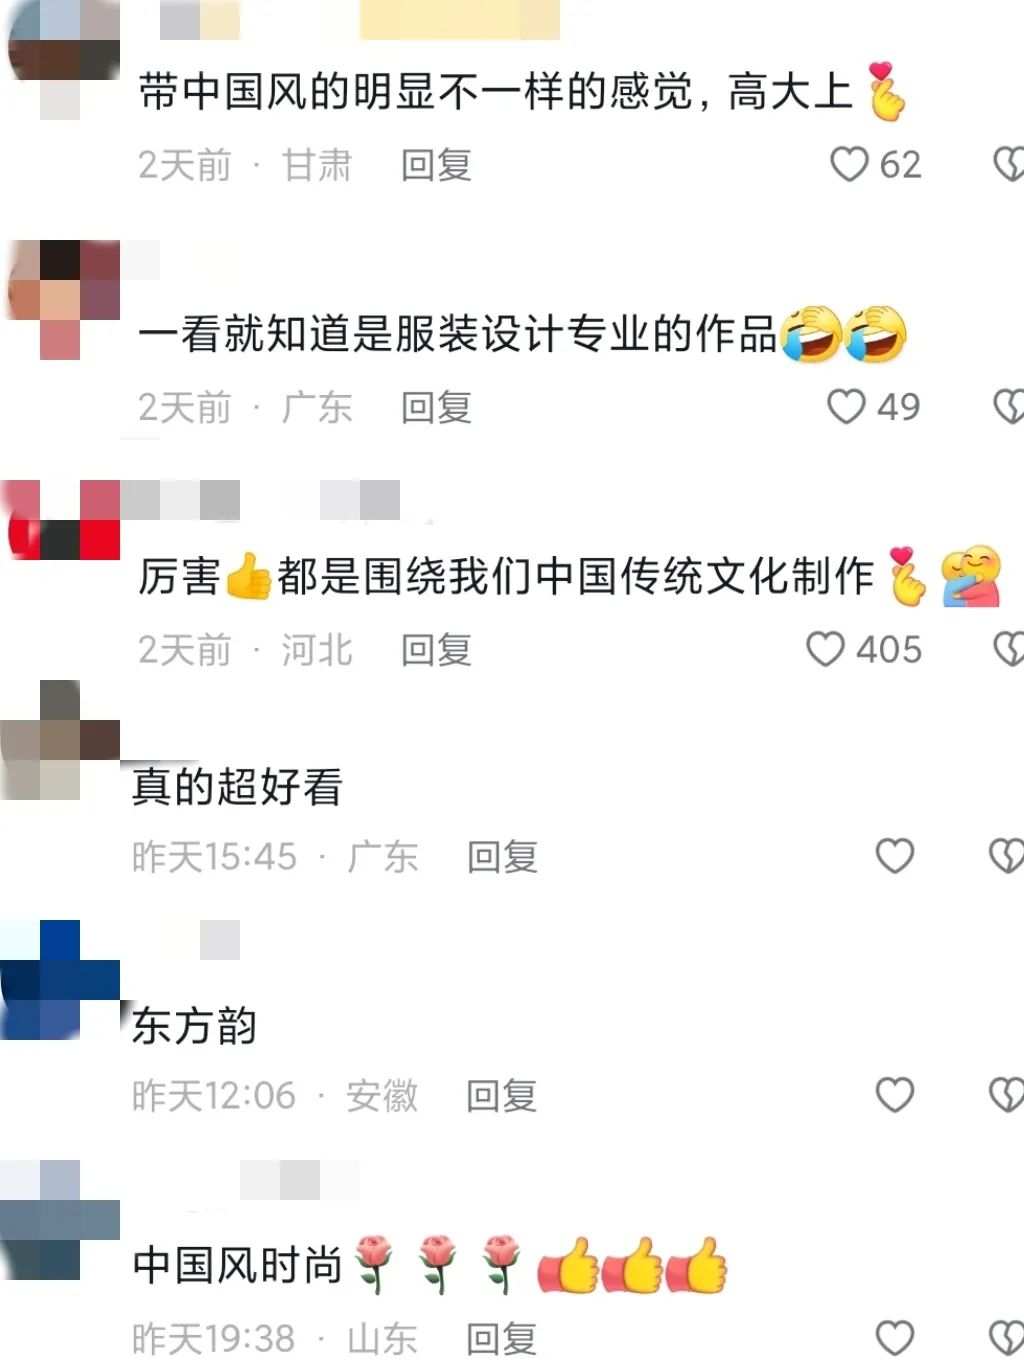Like the '中国风时尚' comment

pos(895,1337)
